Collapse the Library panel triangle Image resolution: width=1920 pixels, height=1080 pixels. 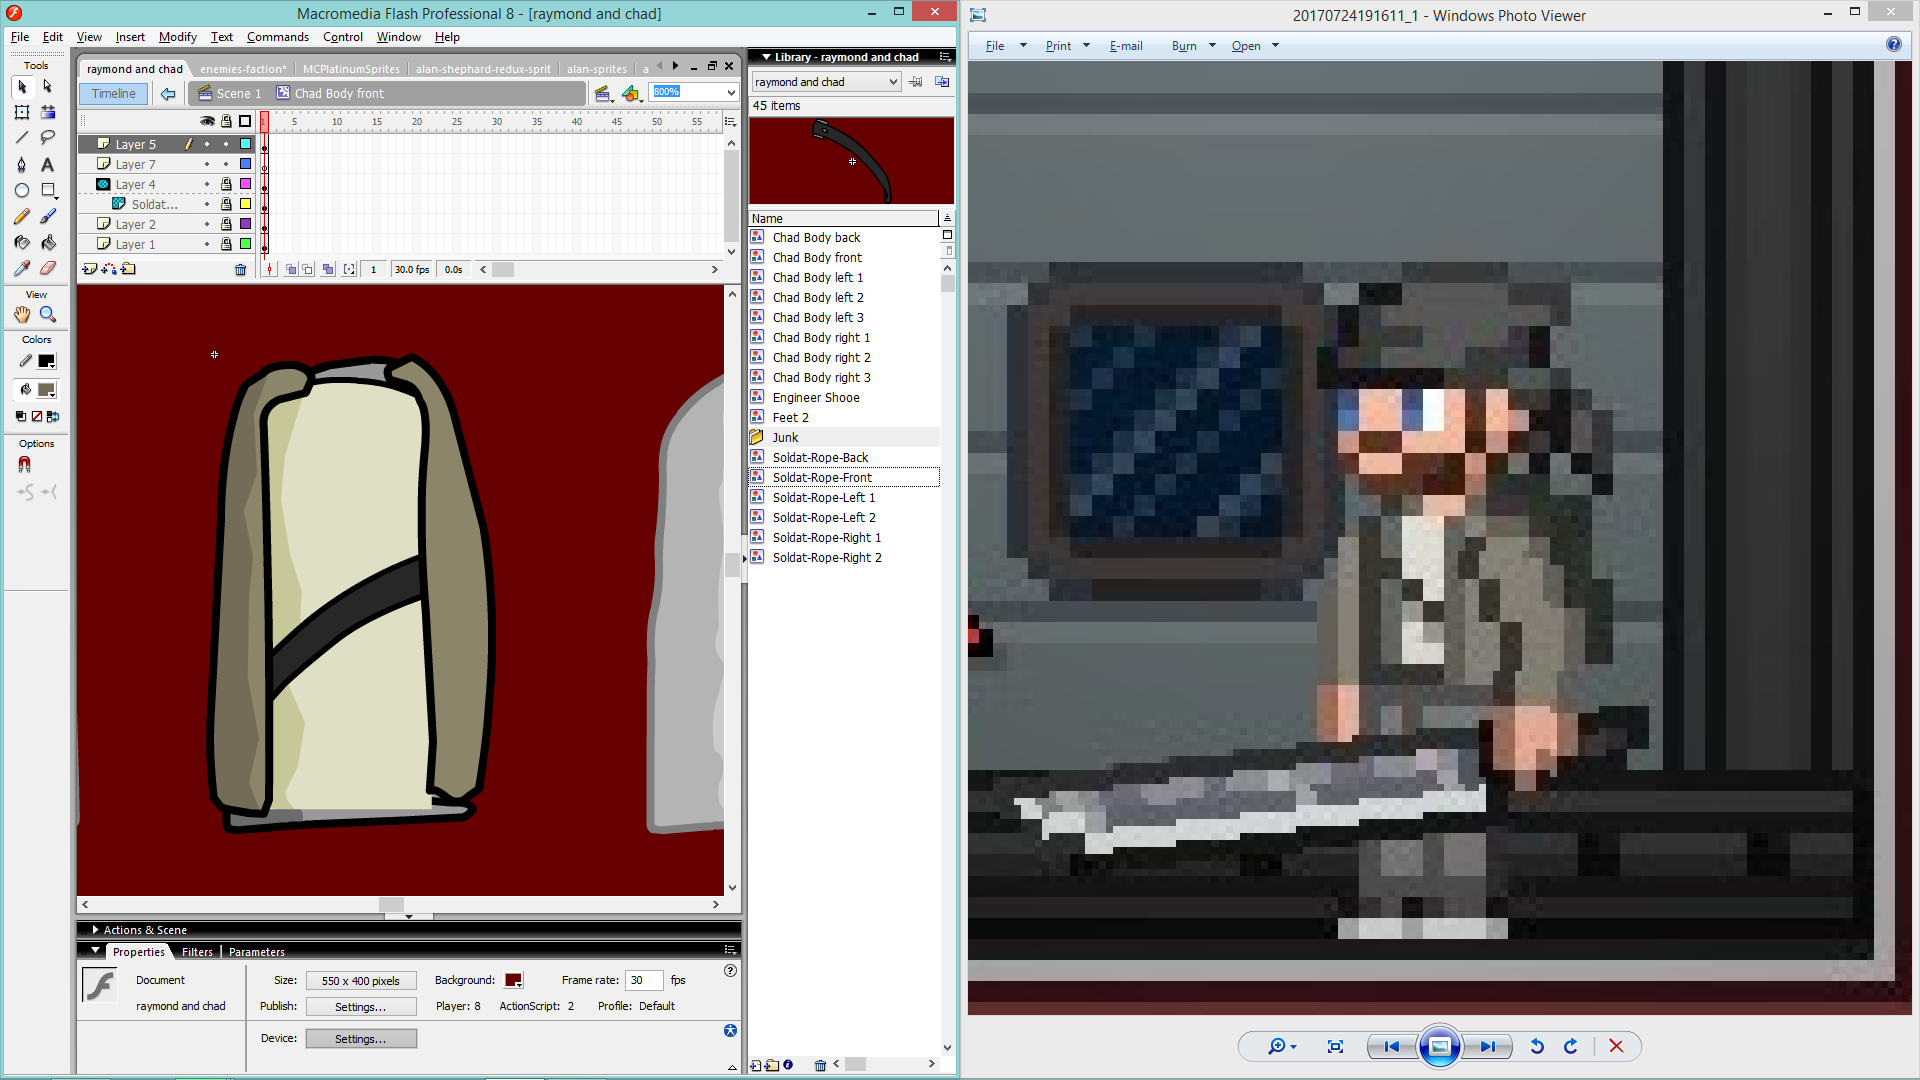(766, 58)
